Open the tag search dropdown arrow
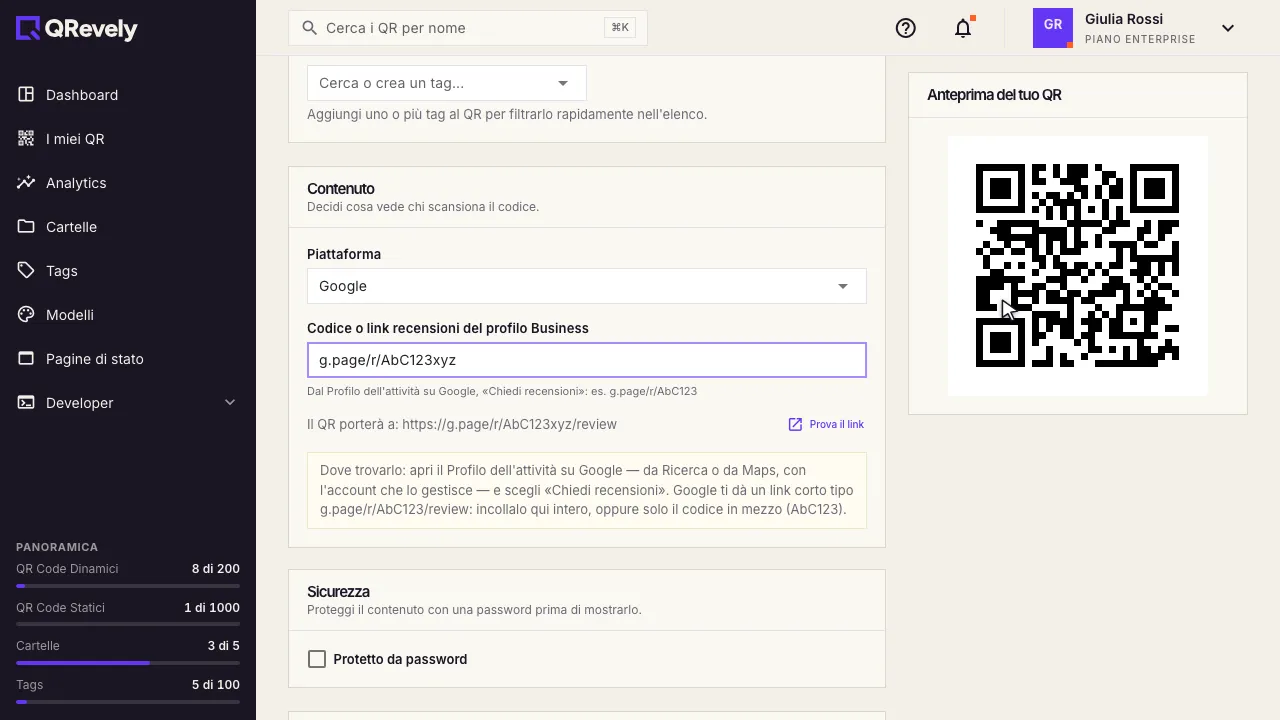 coord(563,83)
